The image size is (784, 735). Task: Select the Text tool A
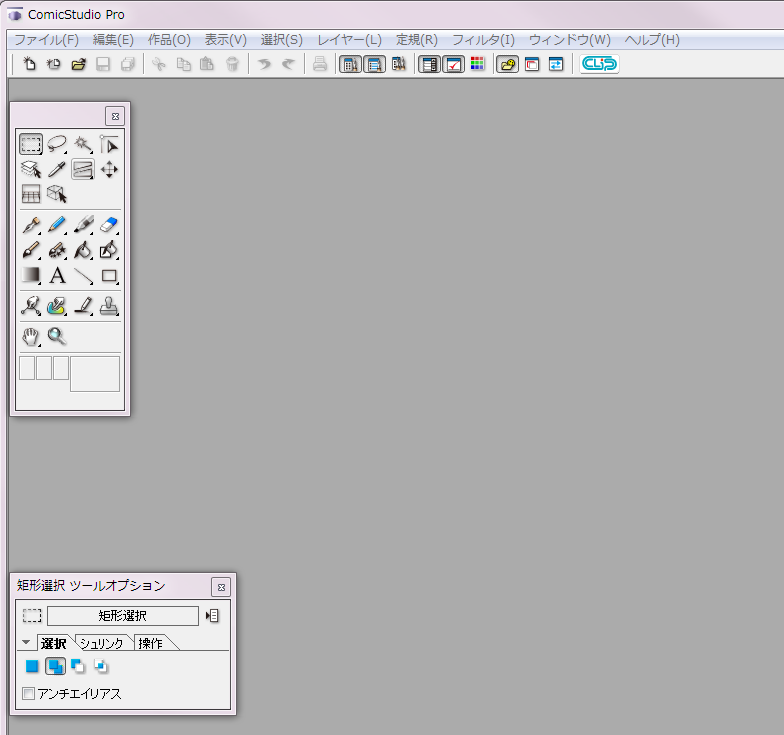tap(57, 276)
